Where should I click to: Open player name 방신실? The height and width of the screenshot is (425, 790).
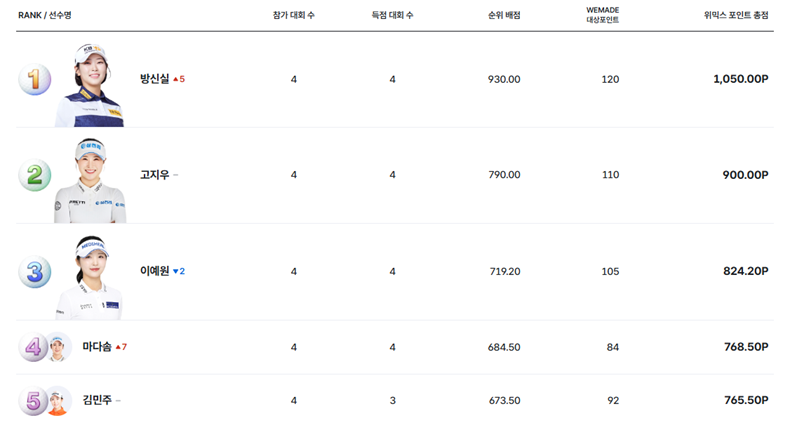154,79
